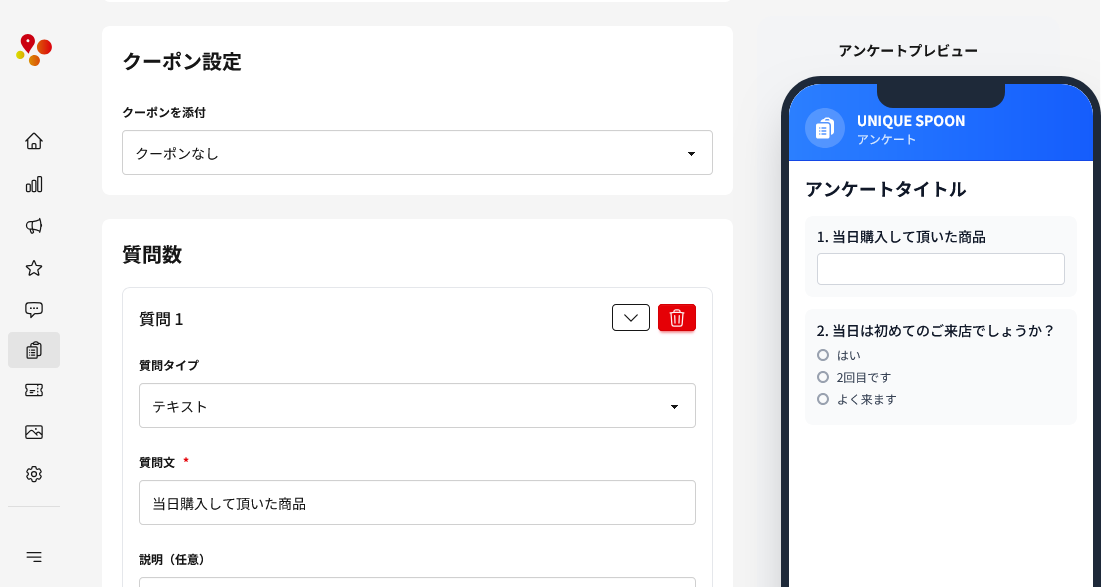Screen dimensions: 1101x587
Task: Select the よく来ます radio option
Action: (823, 399)
